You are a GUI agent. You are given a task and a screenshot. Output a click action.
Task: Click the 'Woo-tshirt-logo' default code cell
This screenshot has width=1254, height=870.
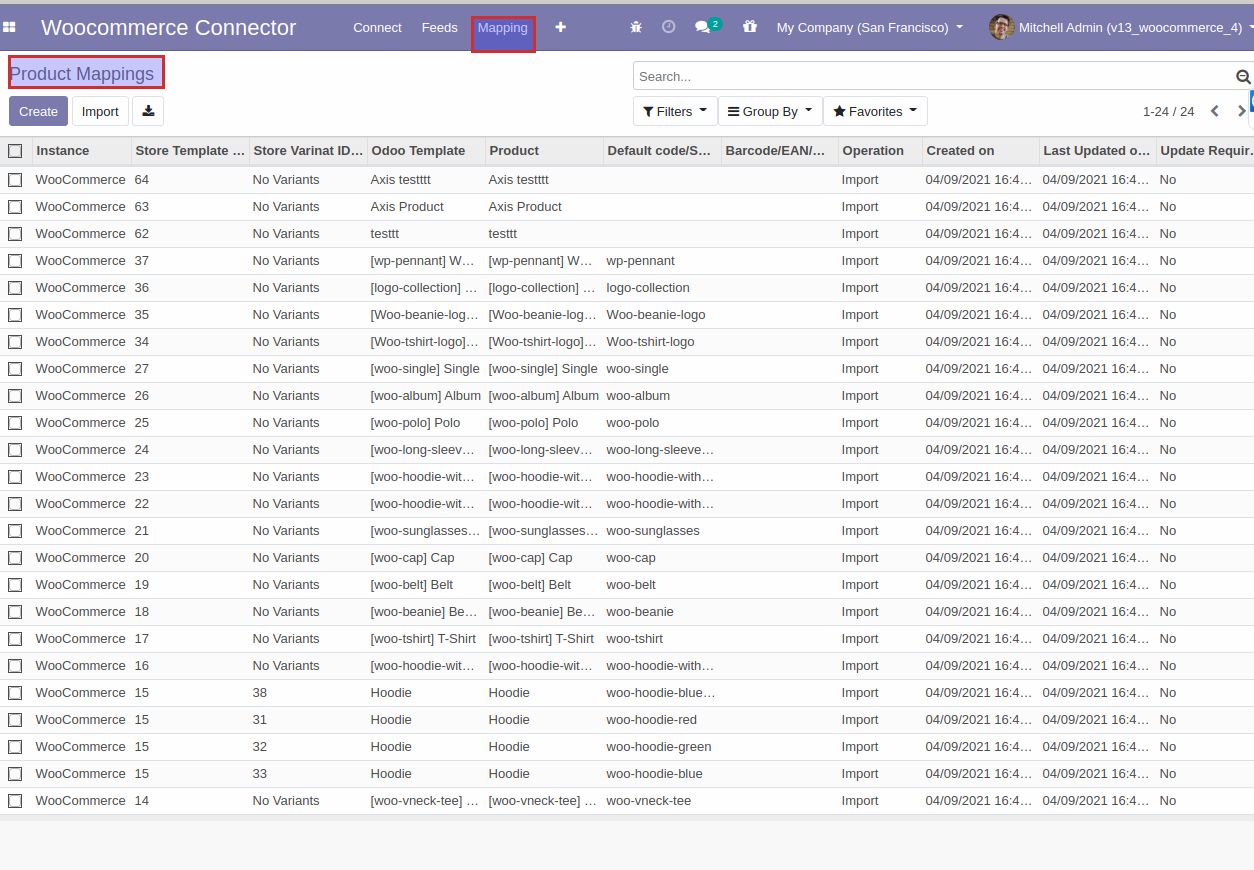(x=662, y=342)
